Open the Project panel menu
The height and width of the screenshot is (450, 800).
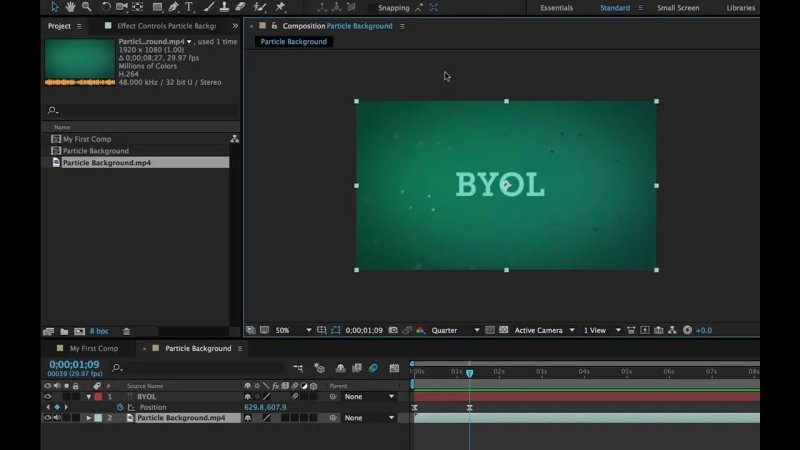(79, 26)
